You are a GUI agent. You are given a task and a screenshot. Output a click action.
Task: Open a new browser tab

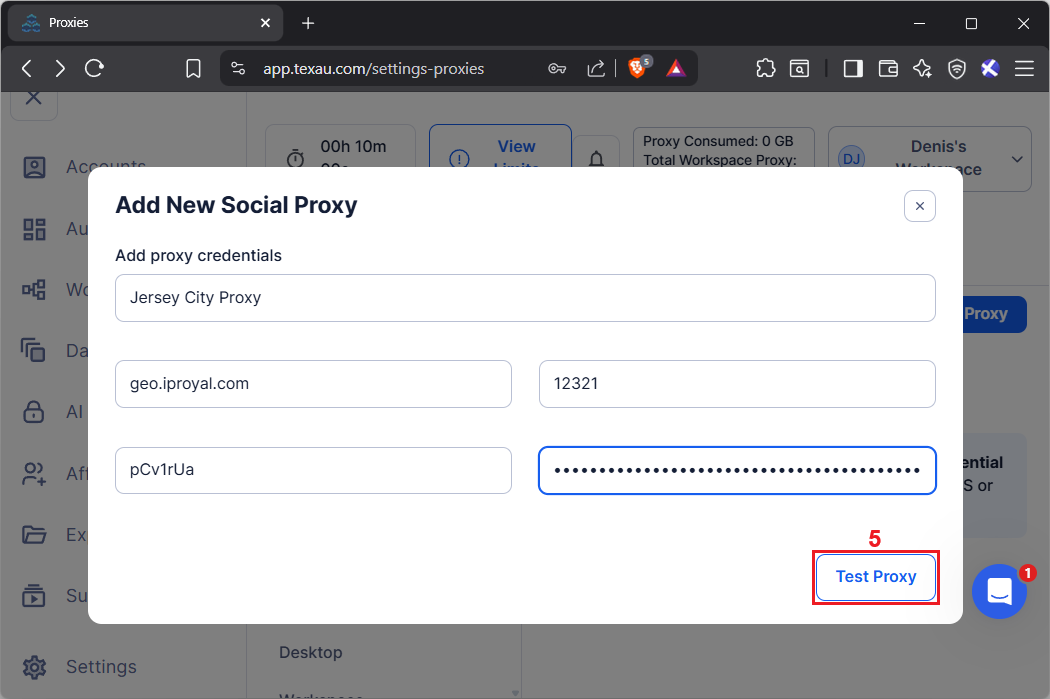[308, 23]
